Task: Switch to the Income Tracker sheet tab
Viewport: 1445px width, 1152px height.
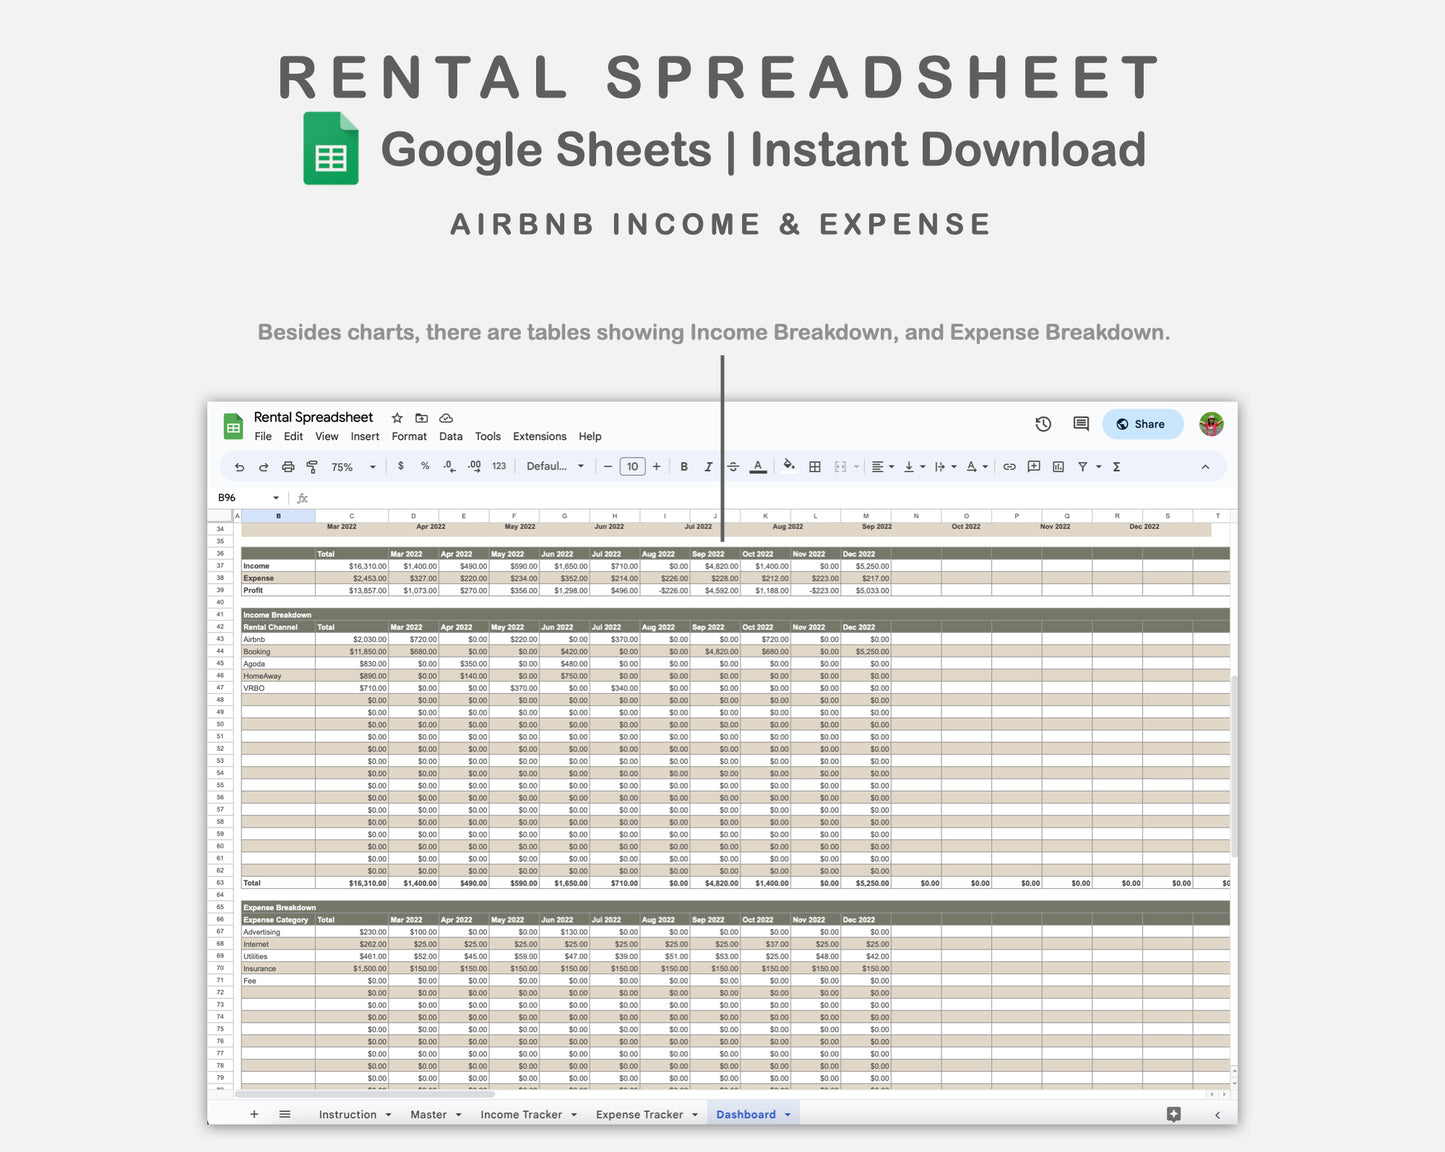Action: [x=521, y=1114]
